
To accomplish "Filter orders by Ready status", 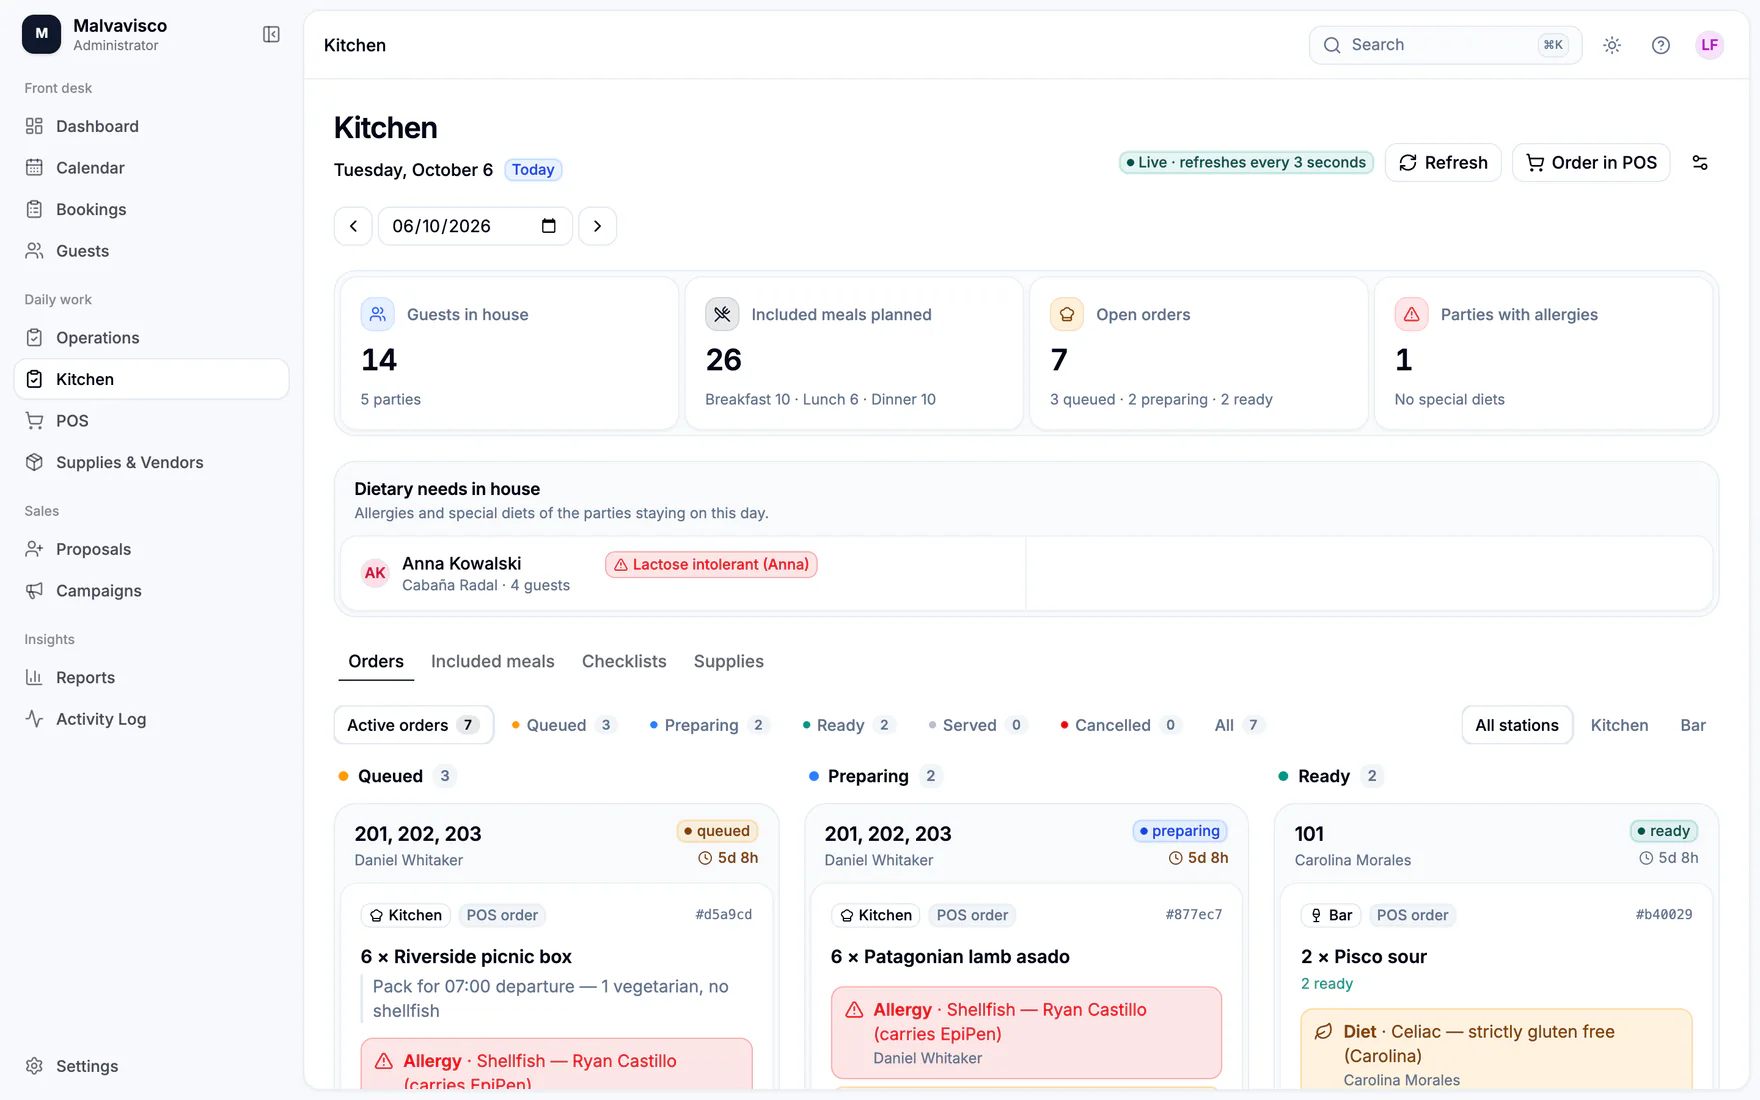I will (849, 725).
